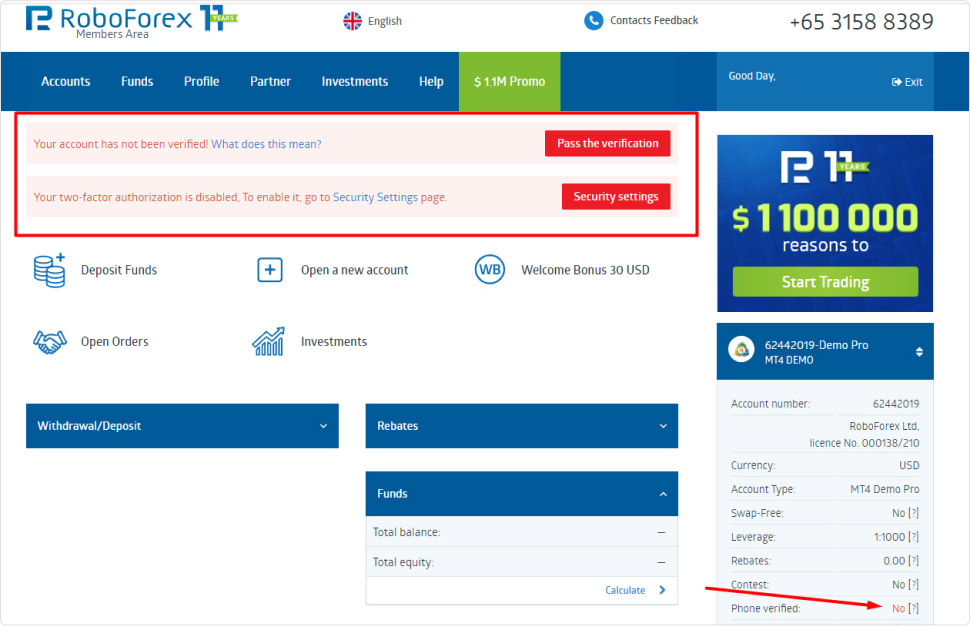Click the phone number +65 3158 8389
Image resolution: width=970 pixels, height=626 pixels.
pyautogui.click(x=862, y=22)
